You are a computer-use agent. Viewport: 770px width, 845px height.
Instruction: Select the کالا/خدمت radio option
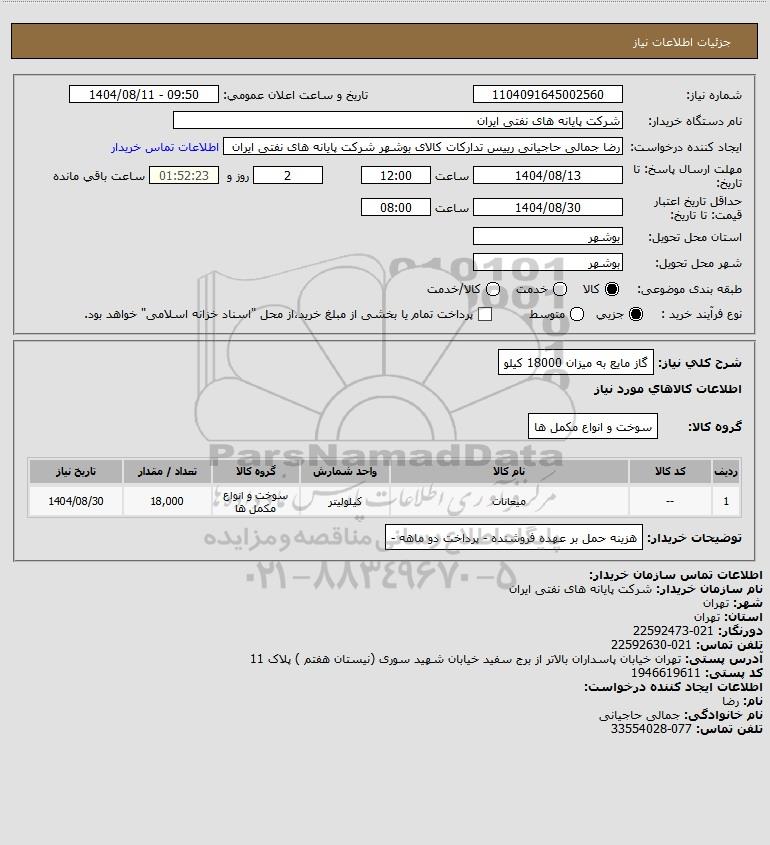pos(492,289)
